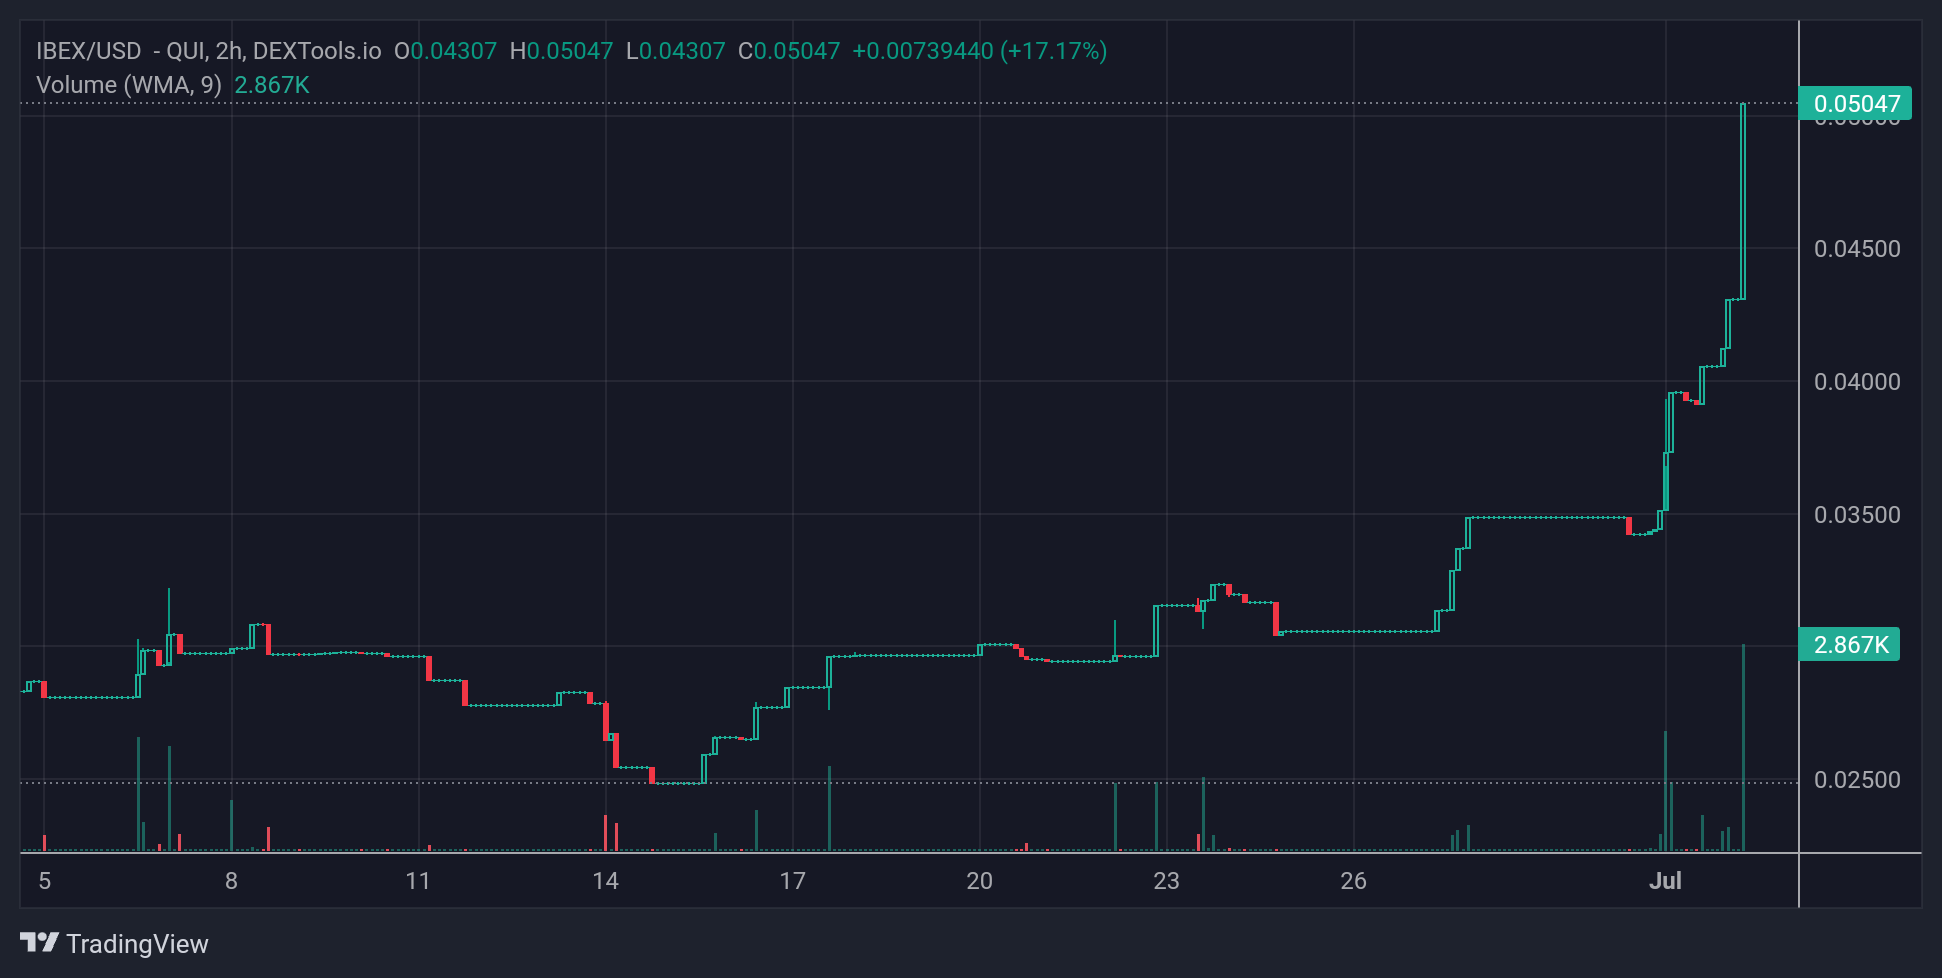This screenshot has height=978, width=1942.
Task: Click the TradingView text link
Action: coord(137,944)
